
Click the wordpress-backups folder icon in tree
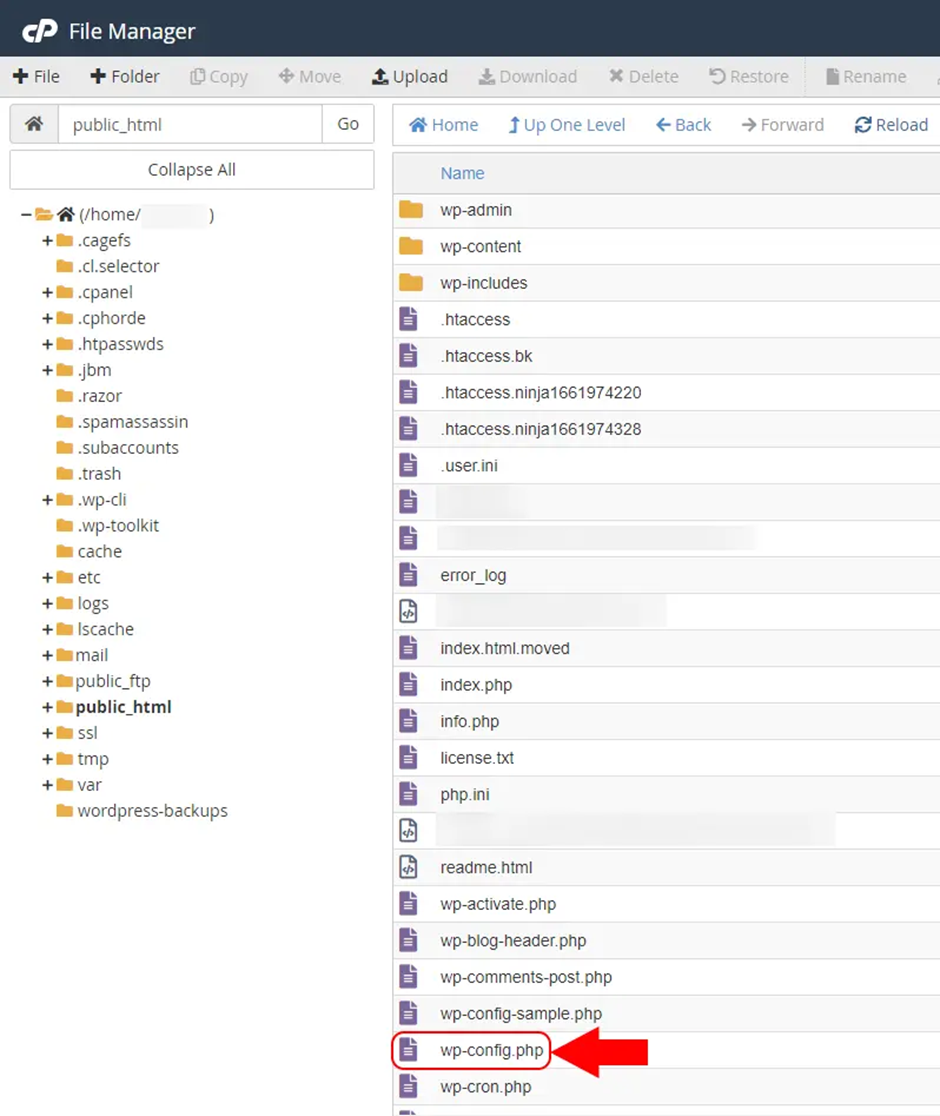tap(65, 810)
